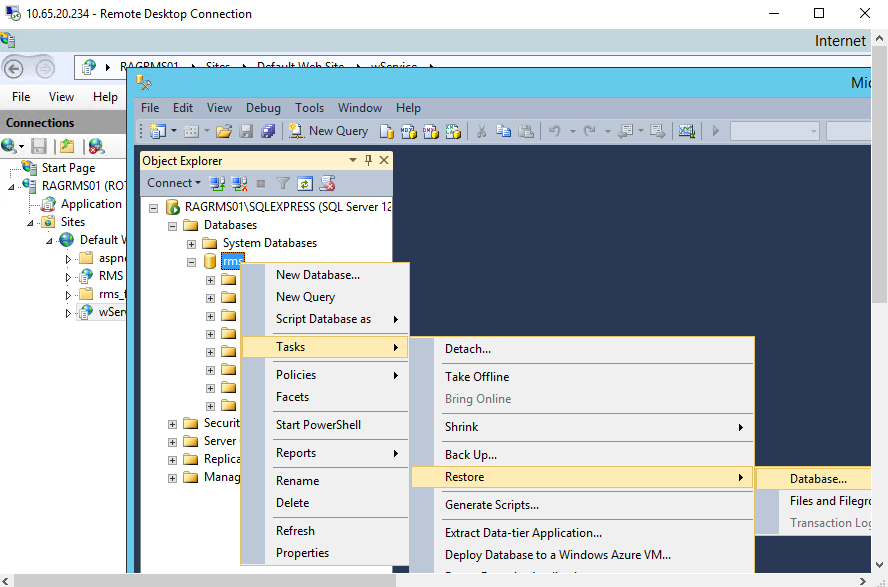Click Analysis Services MDX Query icon
Screen dimensions: 888x587
point(408,131)
